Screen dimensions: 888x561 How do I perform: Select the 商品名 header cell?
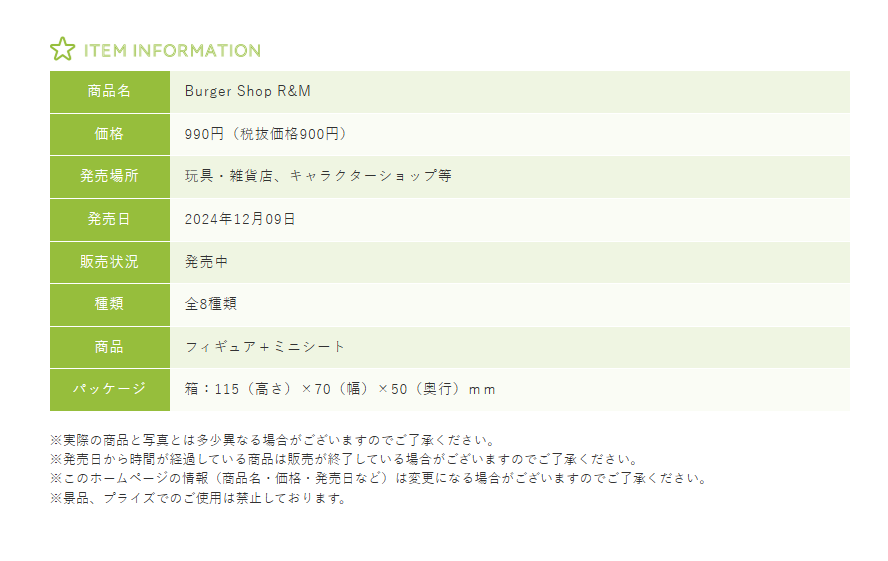pyautogui.click(x=110, y=91)
